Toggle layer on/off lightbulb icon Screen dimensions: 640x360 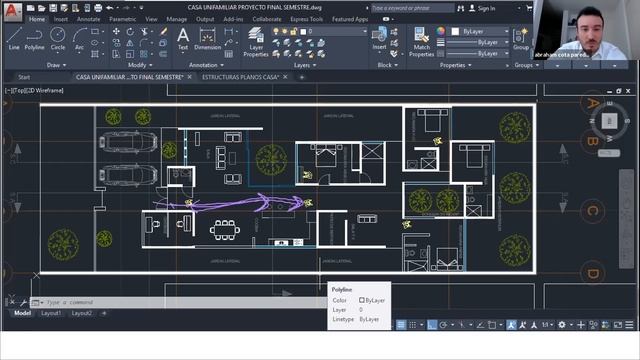pos(276,31)
